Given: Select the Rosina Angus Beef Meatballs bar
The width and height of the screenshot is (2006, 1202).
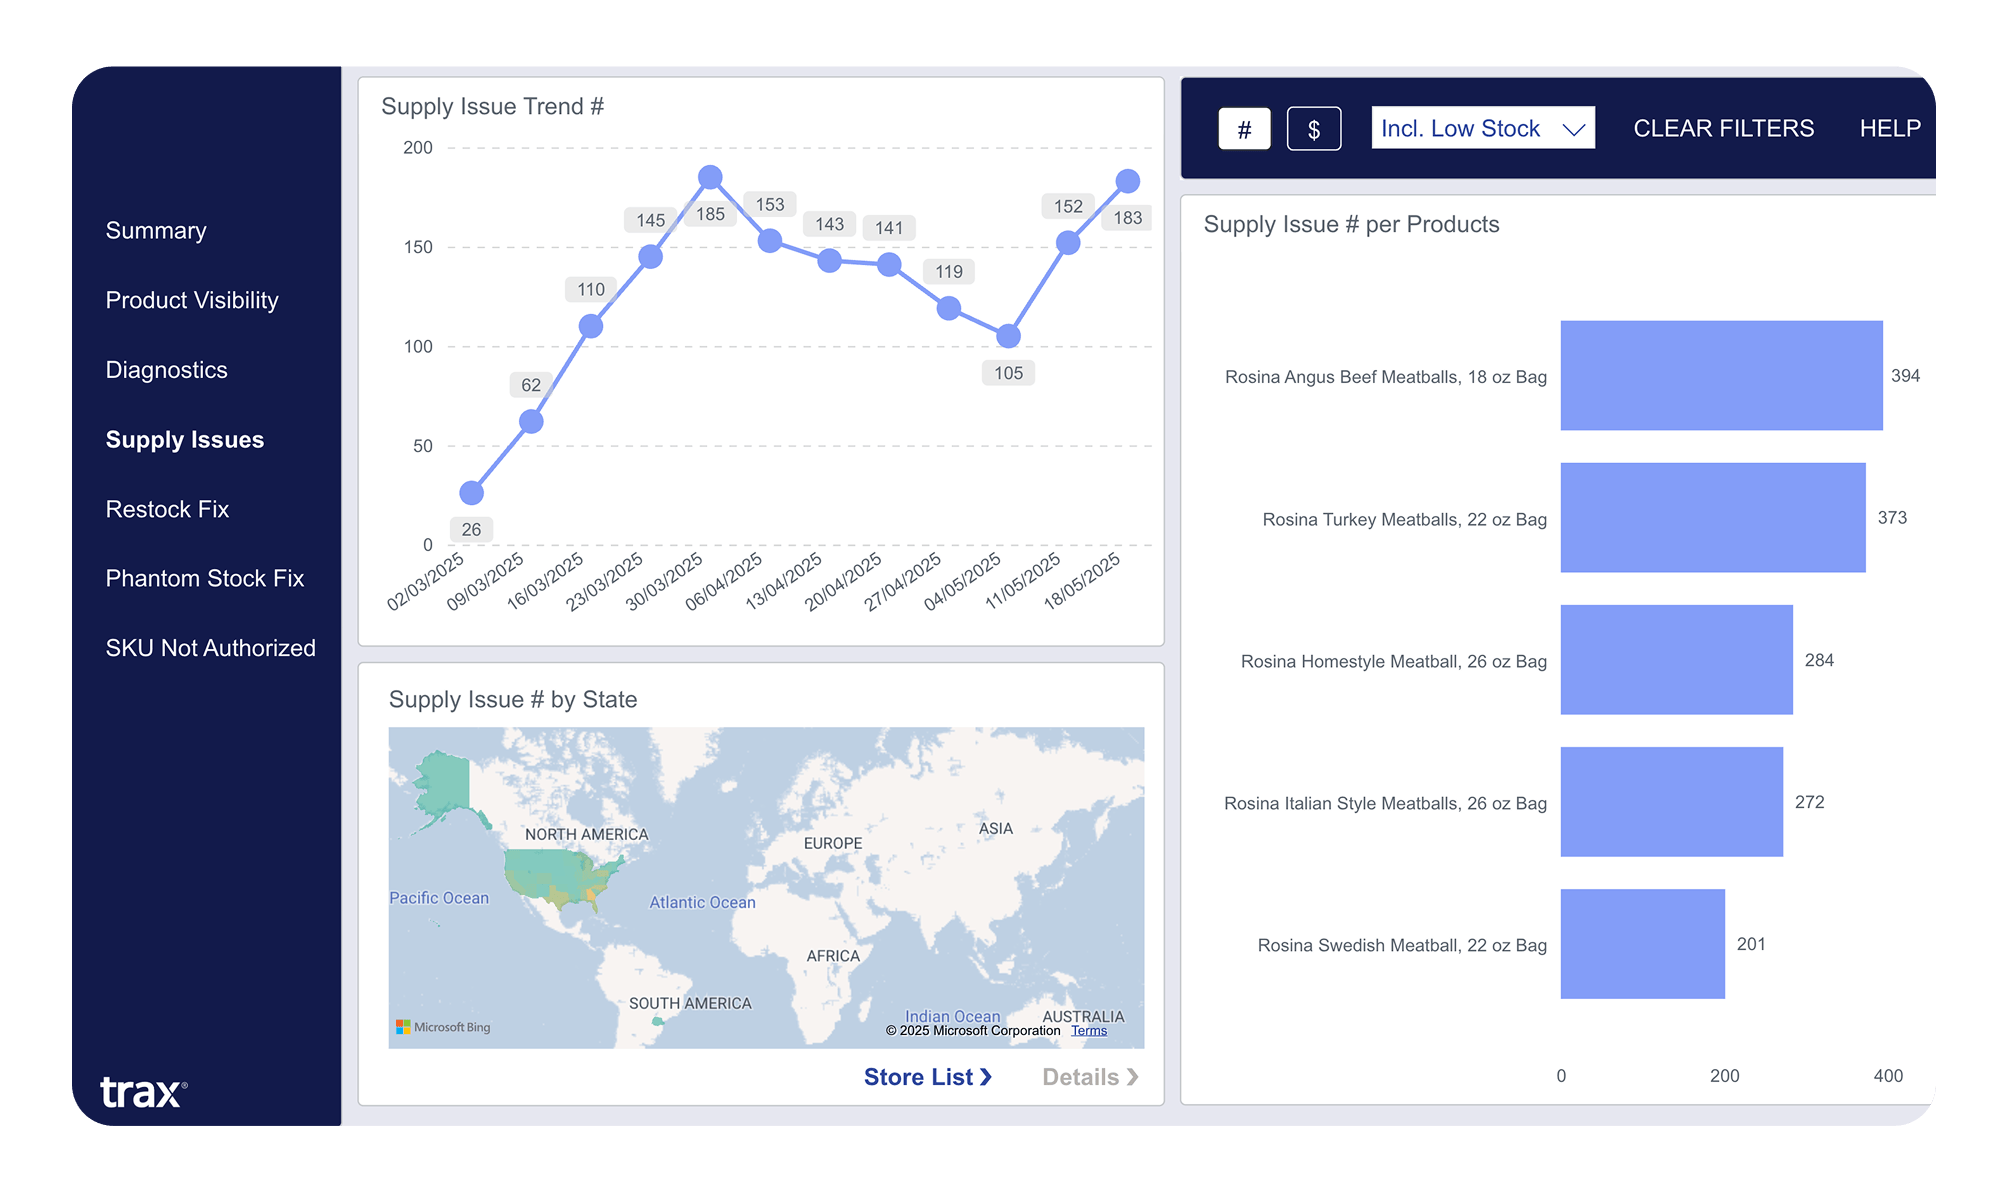Looking at the screenshot, I should (x=1720, y=376).
